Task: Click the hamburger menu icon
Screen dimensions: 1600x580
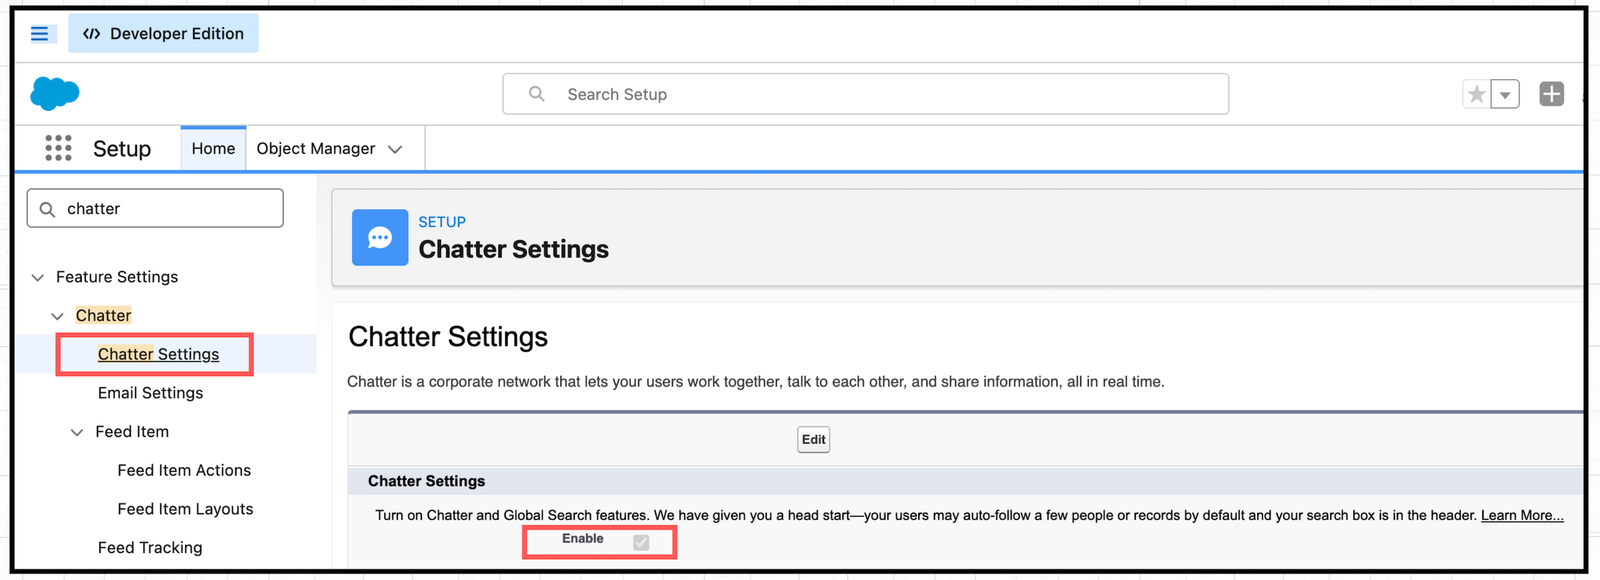Action: pyautogui.click(x=40, y=34)
